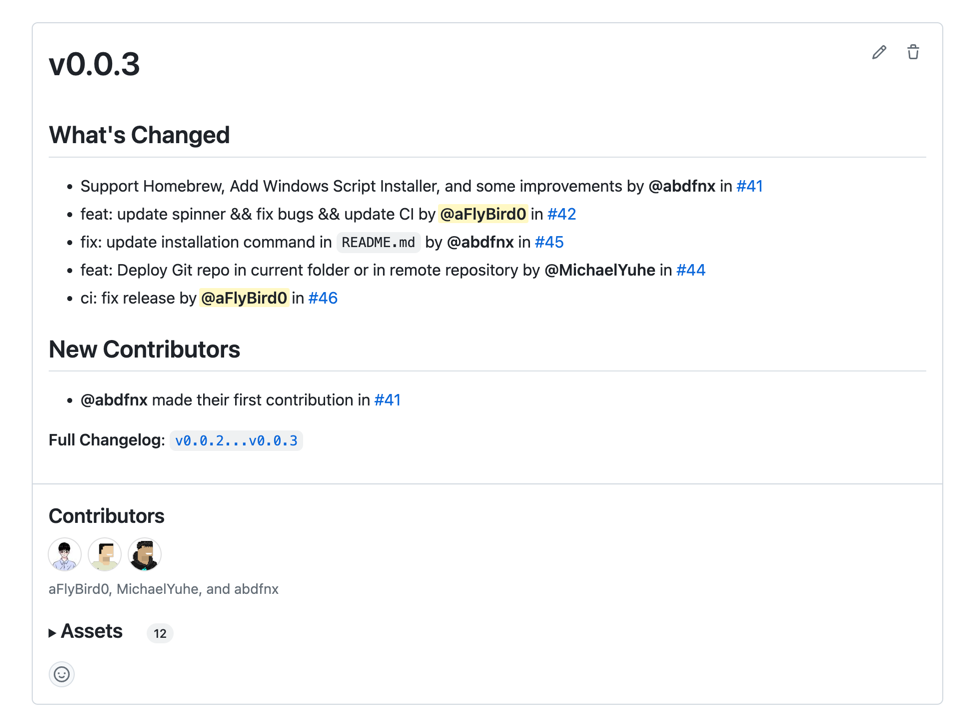Click @aFlyBird0 mention in spinner update line
This screenshot has height=716, width=956.
point(483,214)
